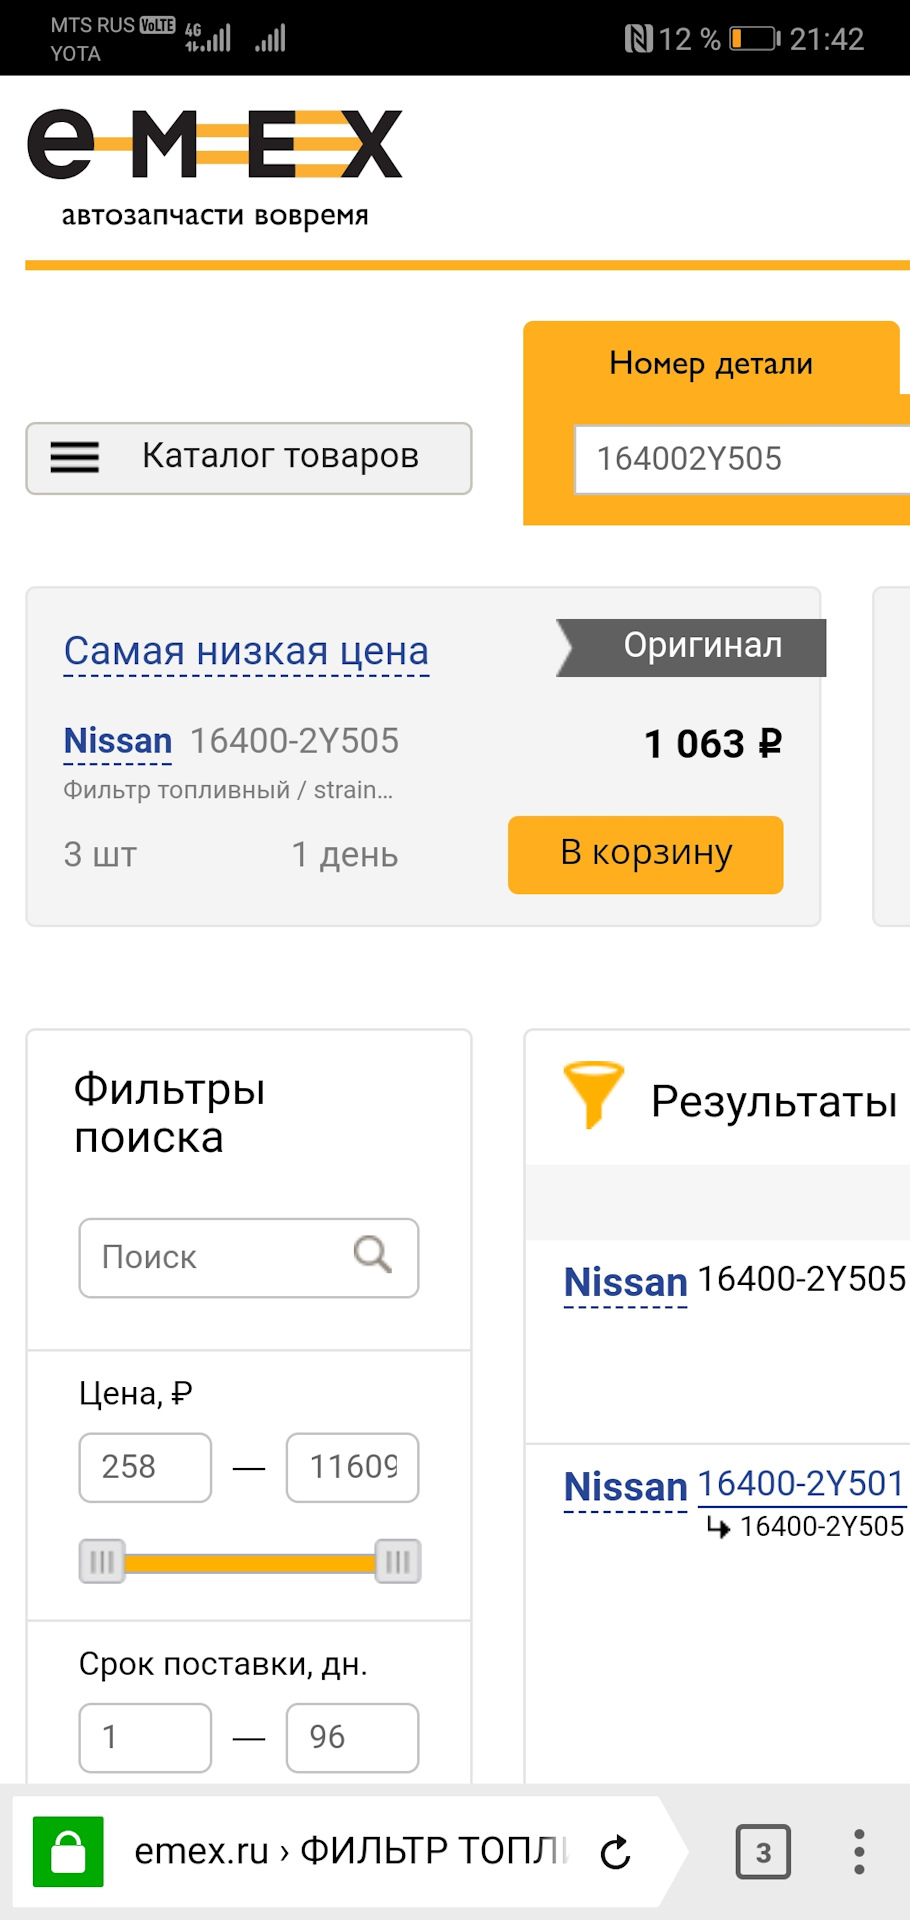The height and width of the screenshot is (1920, 910).
Task: Open the 16400-2Y501 part number link
Action: click(801, 1484)
